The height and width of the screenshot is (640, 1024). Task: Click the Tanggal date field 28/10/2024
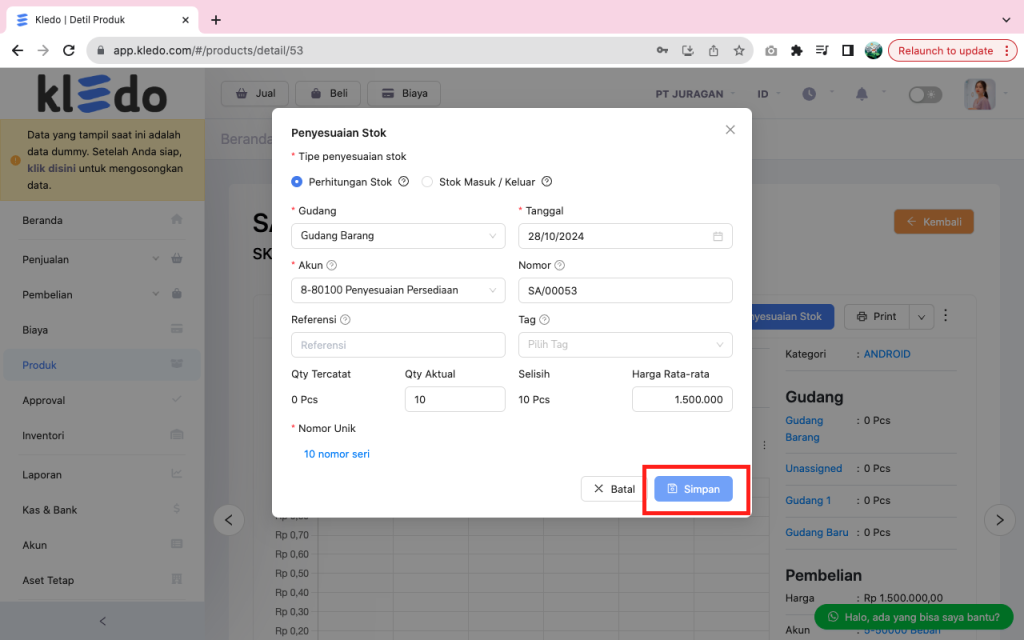coord(625,236)
